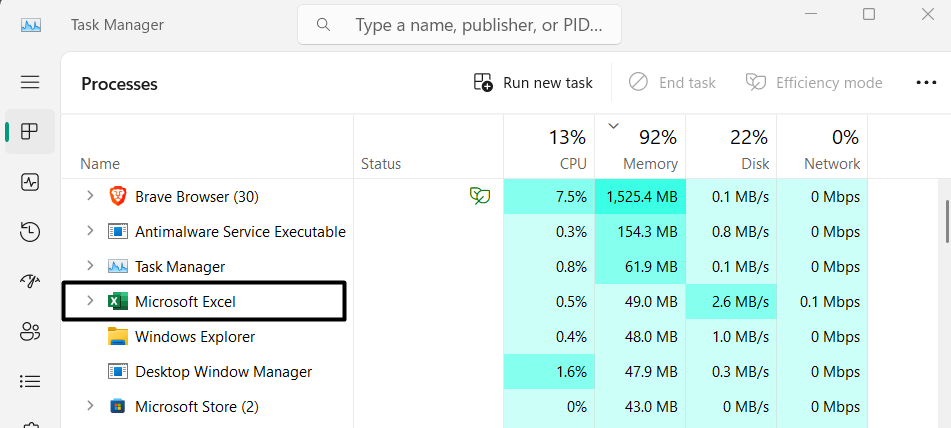Click the efficiency leaf icon on Brave row
The width and height of the screenshot is (951, 428).
480,196
